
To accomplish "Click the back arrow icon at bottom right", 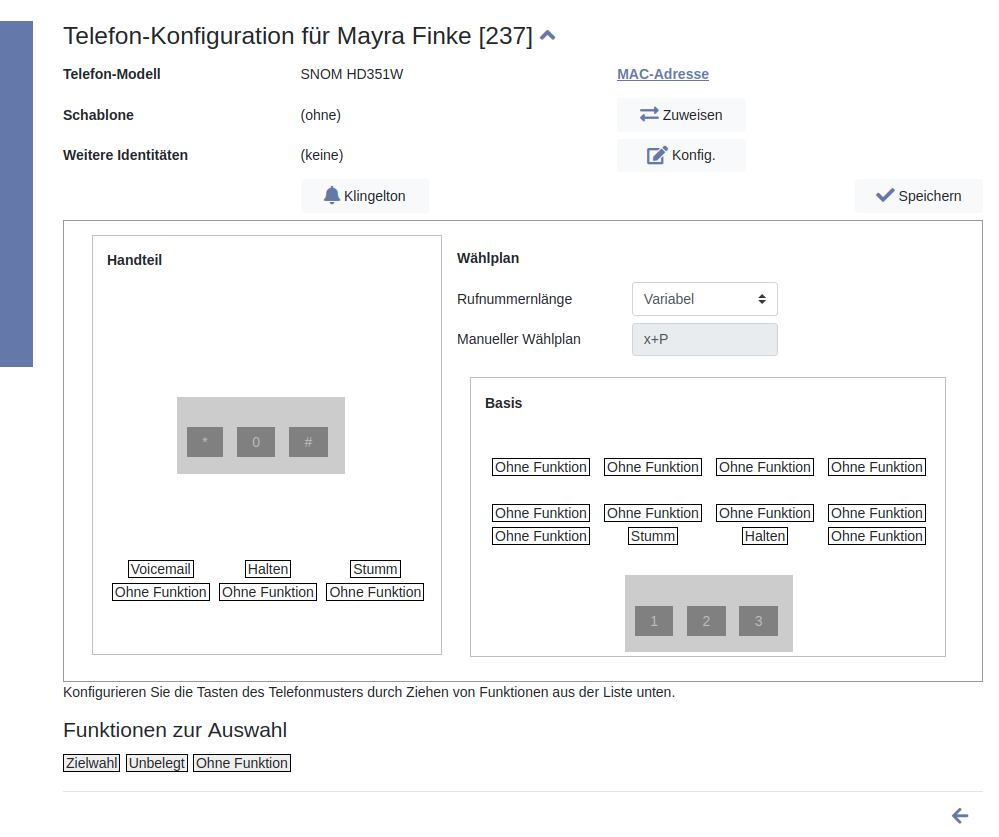I will [960, 816].
